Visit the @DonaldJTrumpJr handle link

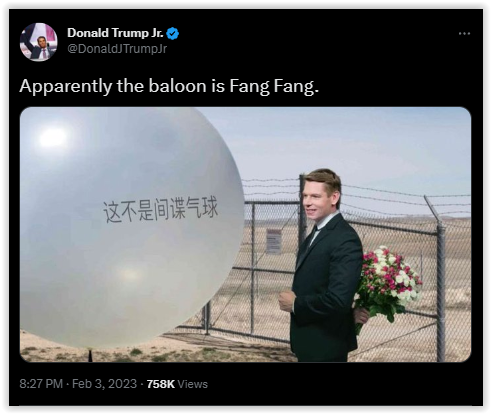click(x=117, y=49)
